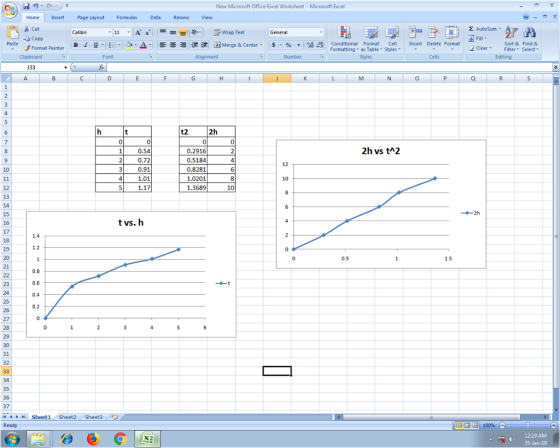Increase font size with Grow Font

138,33
